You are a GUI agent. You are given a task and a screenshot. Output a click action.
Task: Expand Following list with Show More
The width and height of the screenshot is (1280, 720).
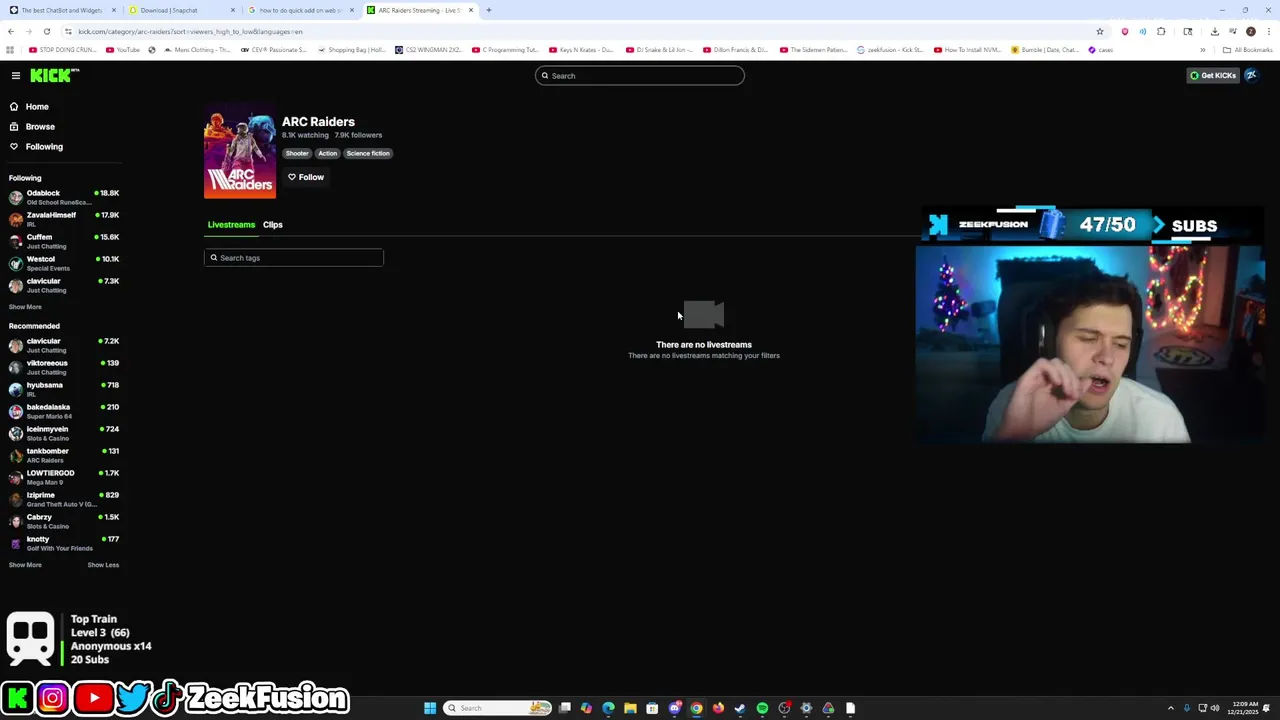coord(25,307)
